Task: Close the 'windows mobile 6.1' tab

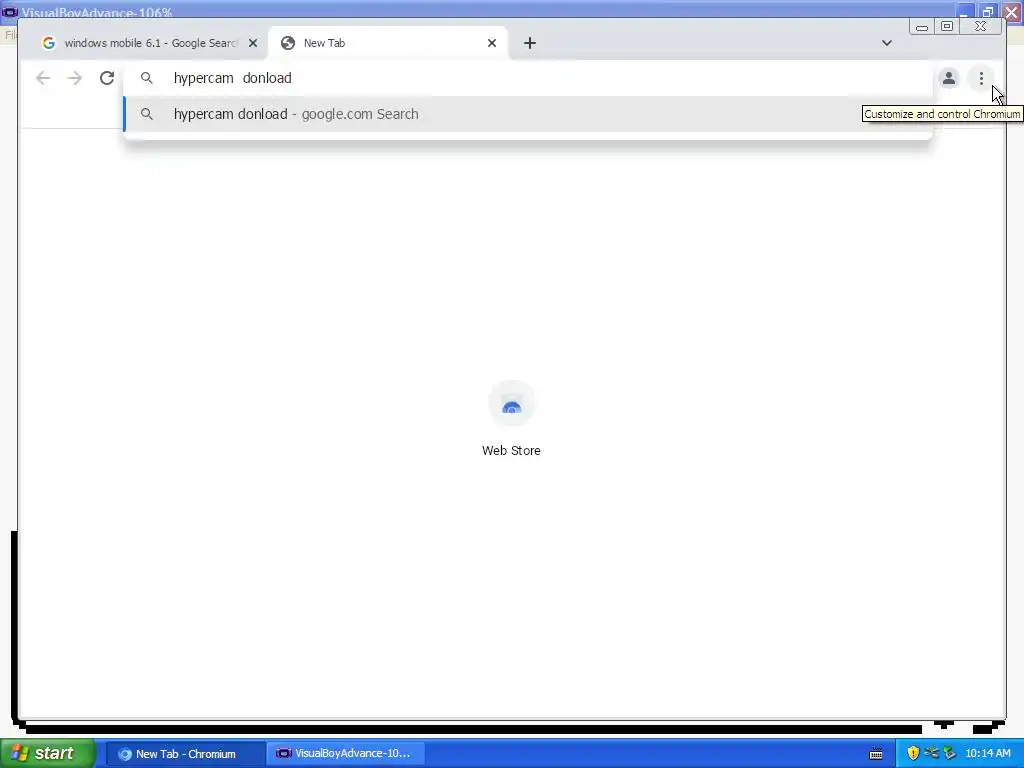Action: point(253,43)
